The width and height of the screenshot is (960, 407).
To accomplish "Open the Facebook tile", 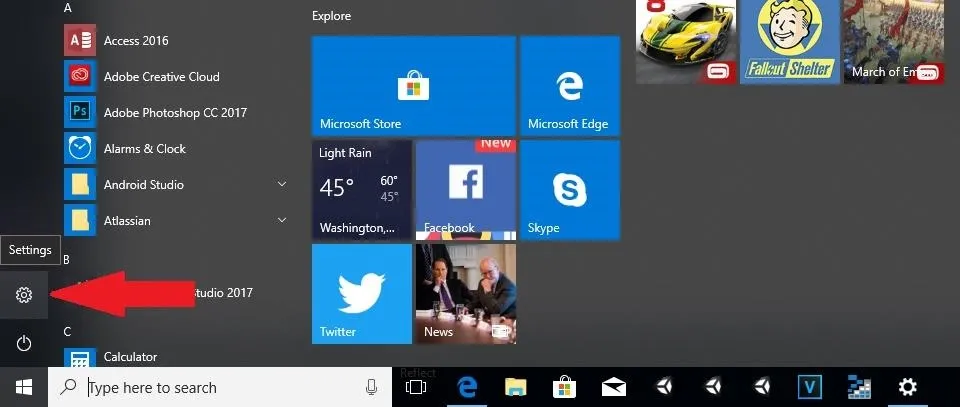I will click(466, 190).
